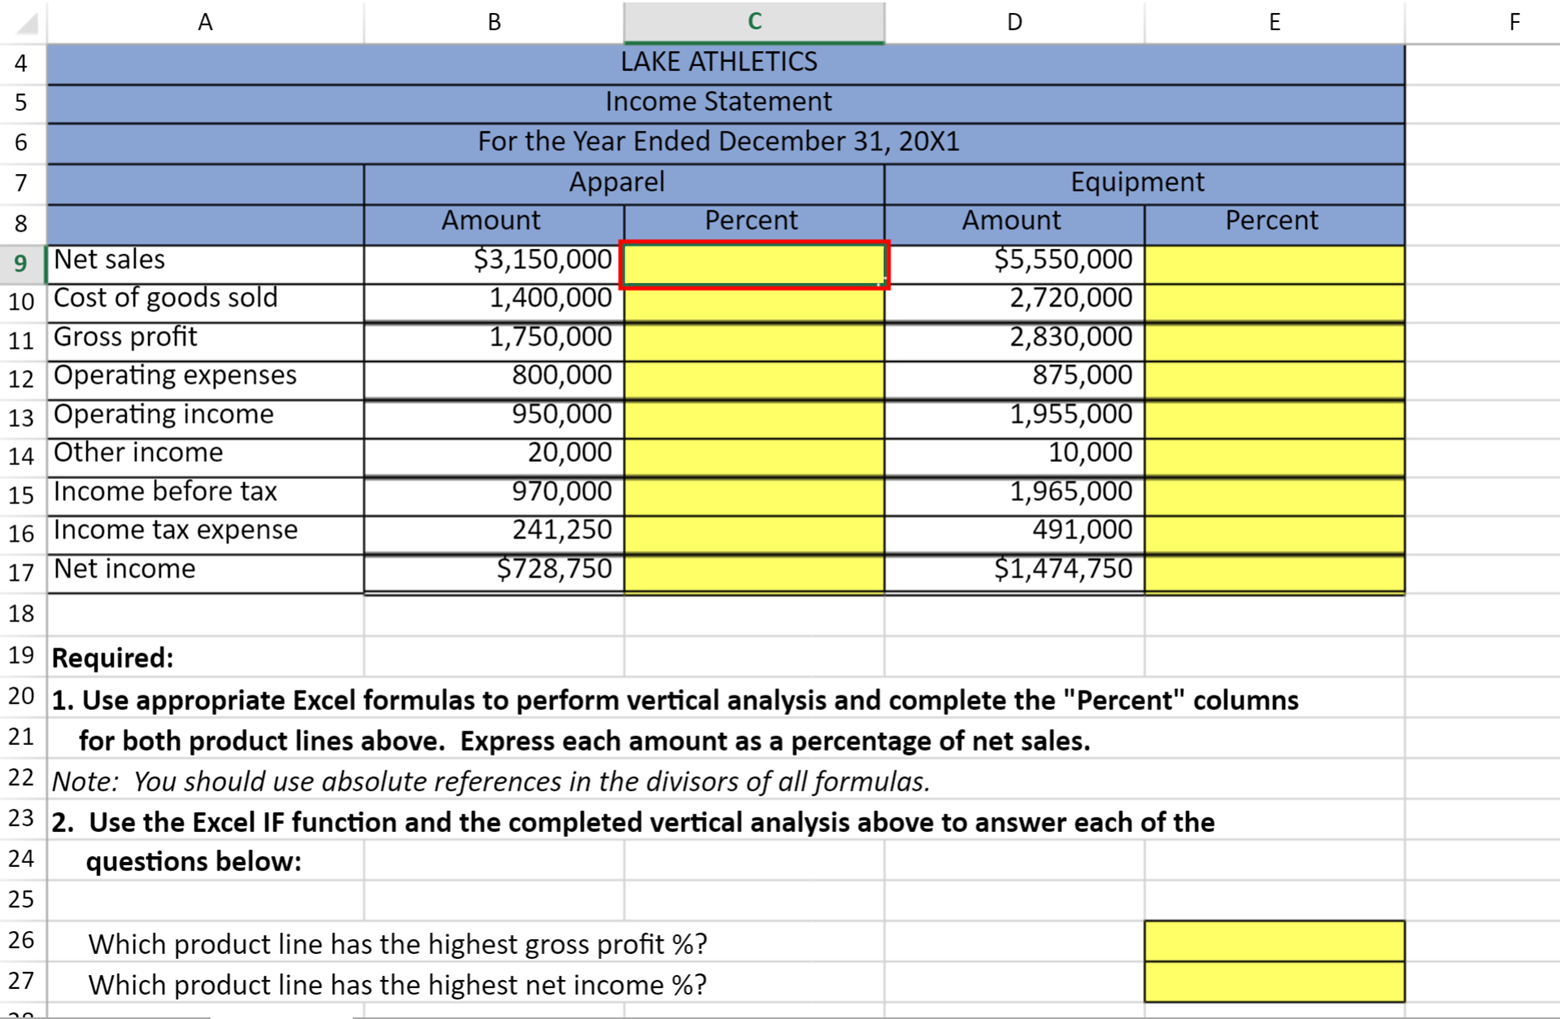Click the Cost of goods sold label
This screenshot has width=1560, height=1019.
tap(166, 297)
